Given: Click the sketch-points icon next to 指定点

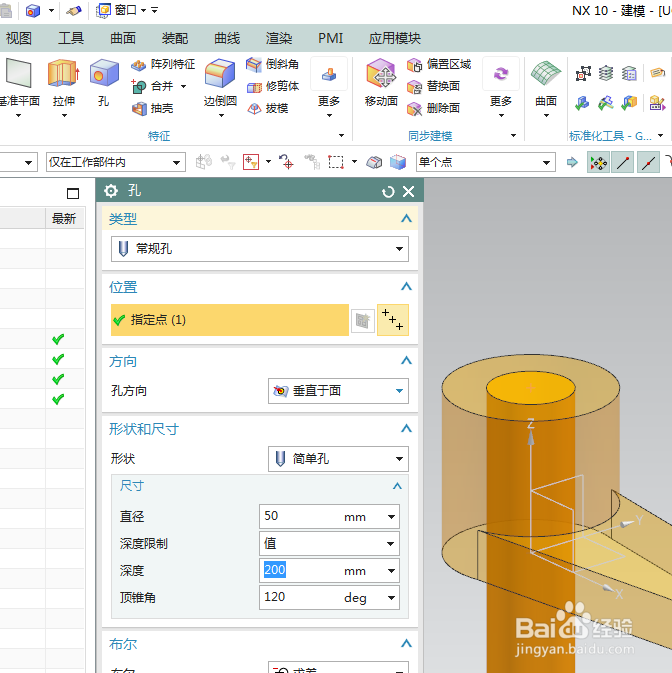Looking at the screenshot, I should click(x=393, y=320).
